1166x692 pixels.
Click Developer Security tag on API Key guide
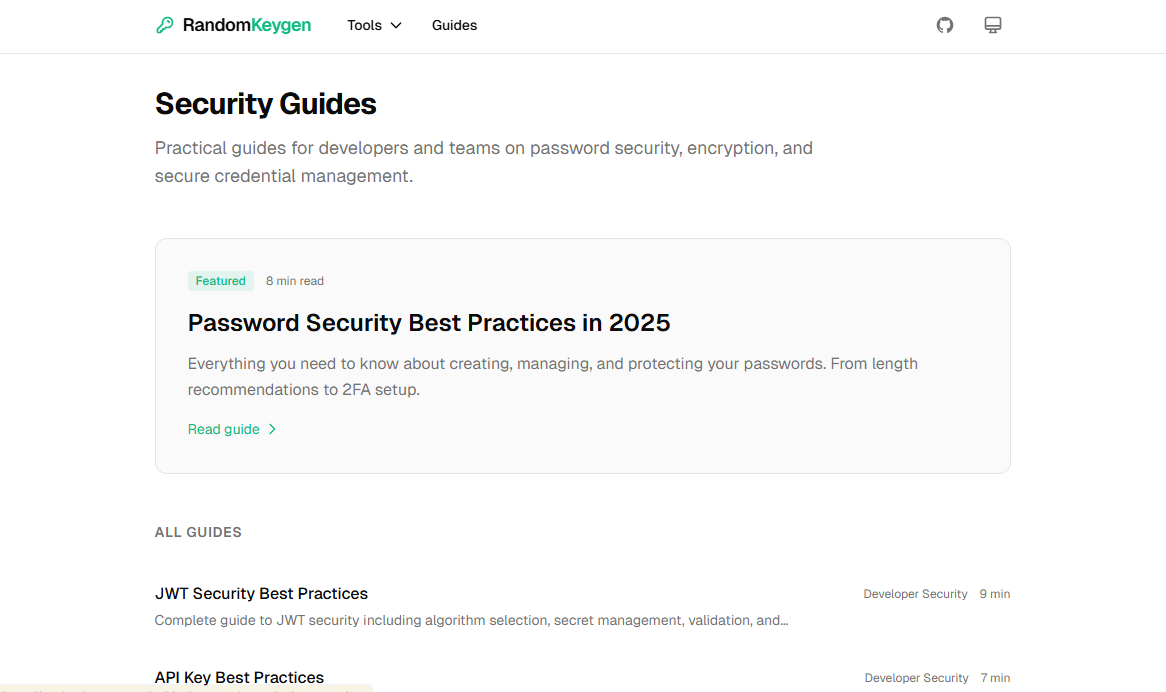(916, 678)
